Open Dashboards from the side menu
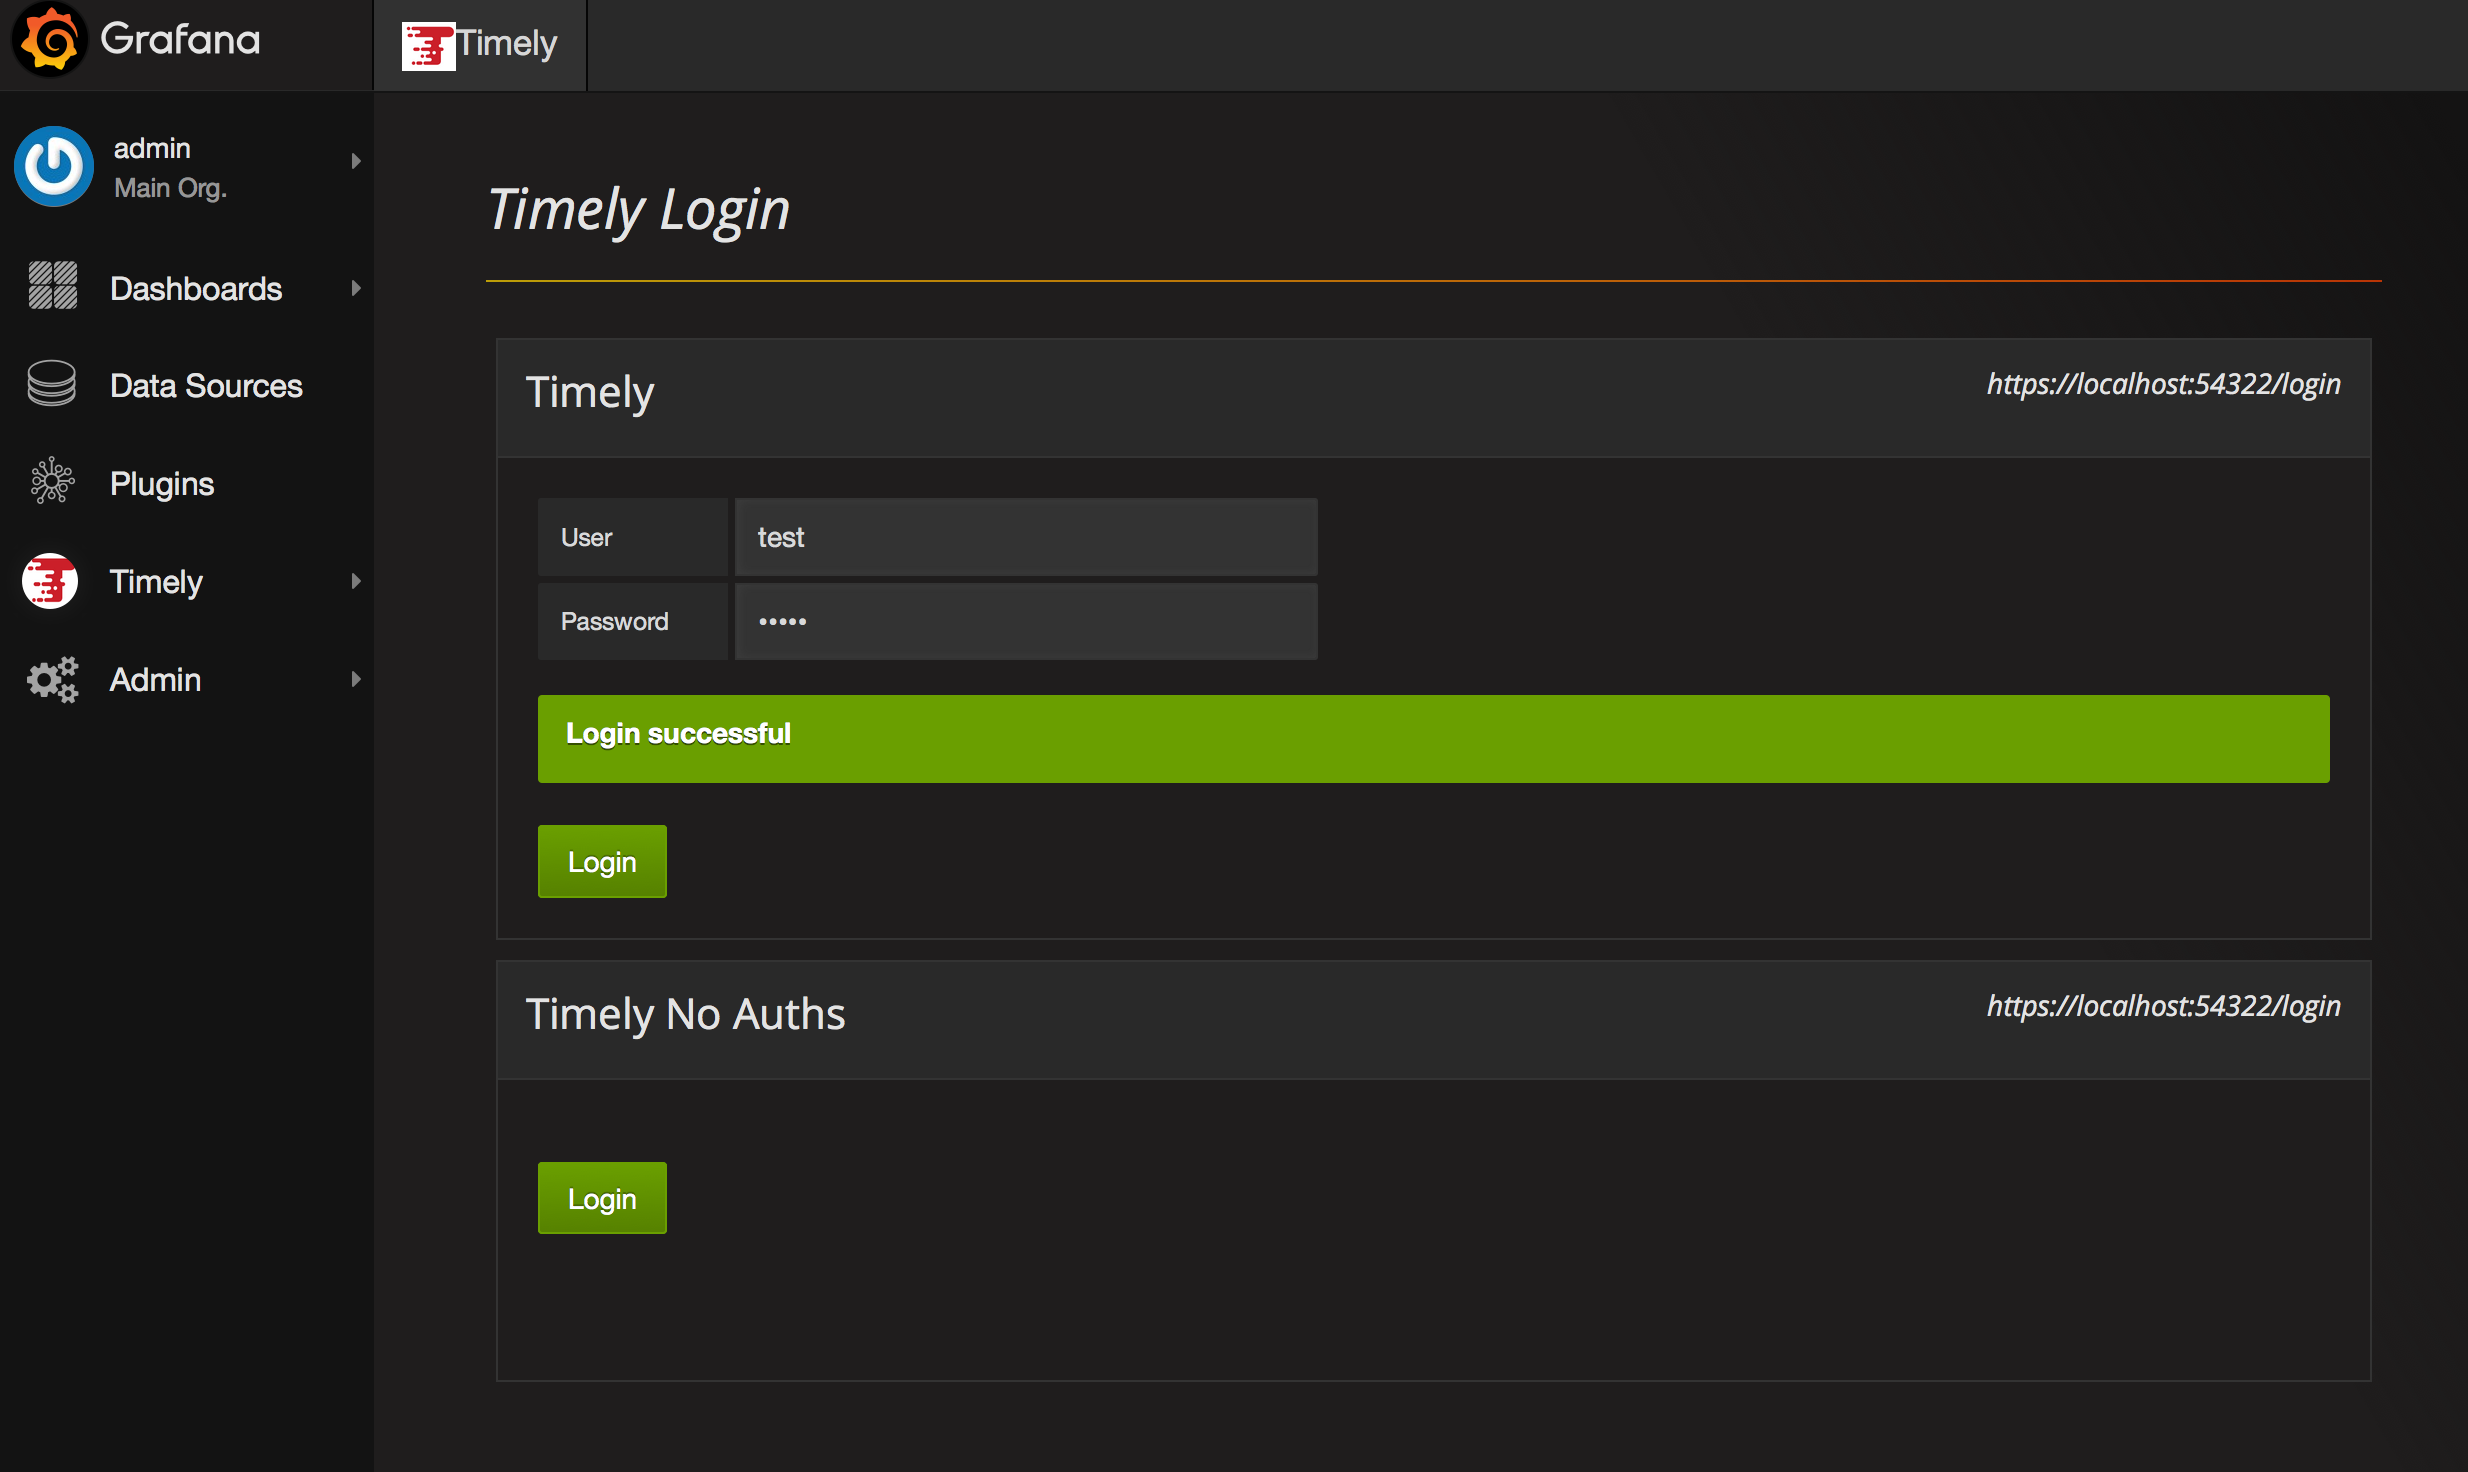The width and height of the screenshot is (2468, 1472). click(x=196, y=289)
